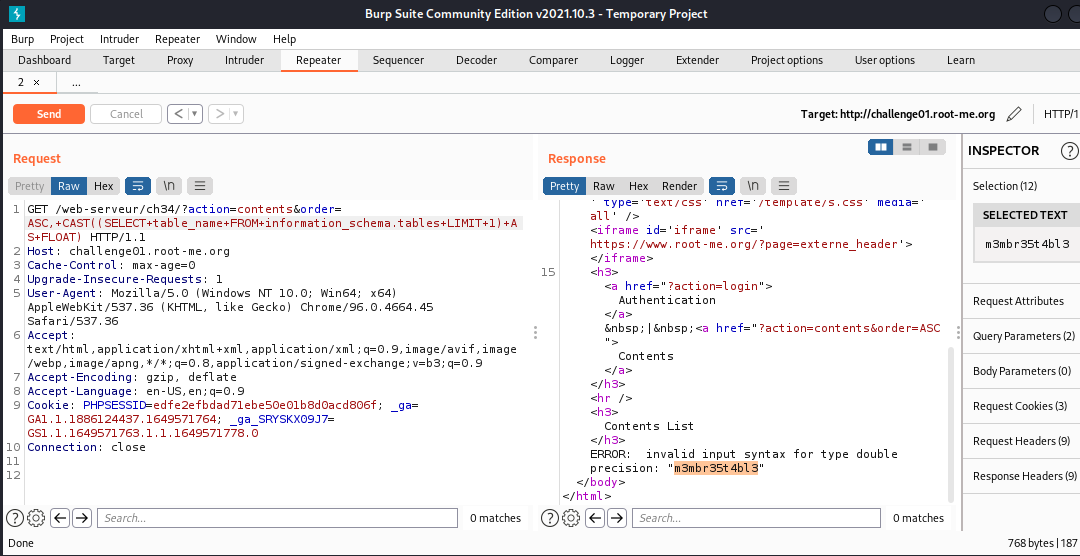Open the Learn tab

(960, 60)
